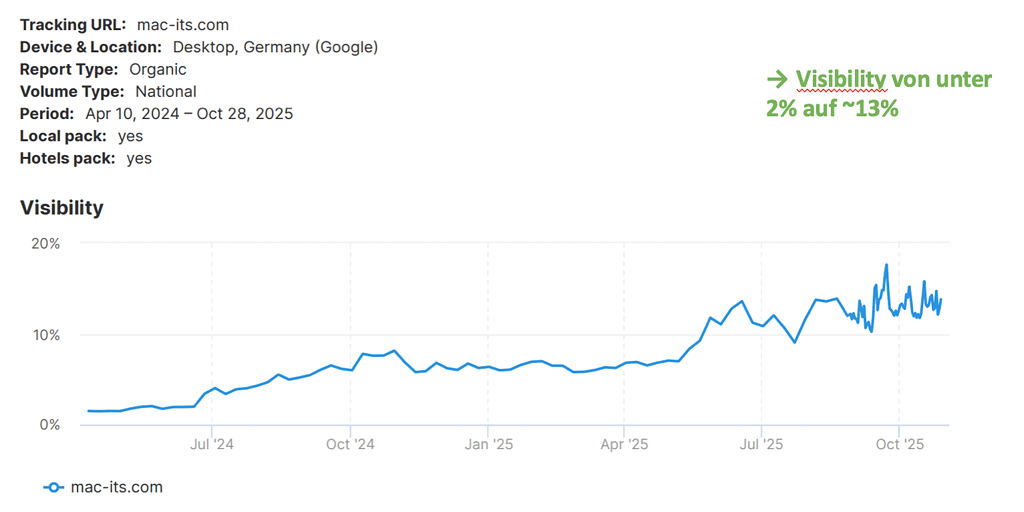Click the 10% y-axis label
Screen dimensions: 1024x512
47,334
